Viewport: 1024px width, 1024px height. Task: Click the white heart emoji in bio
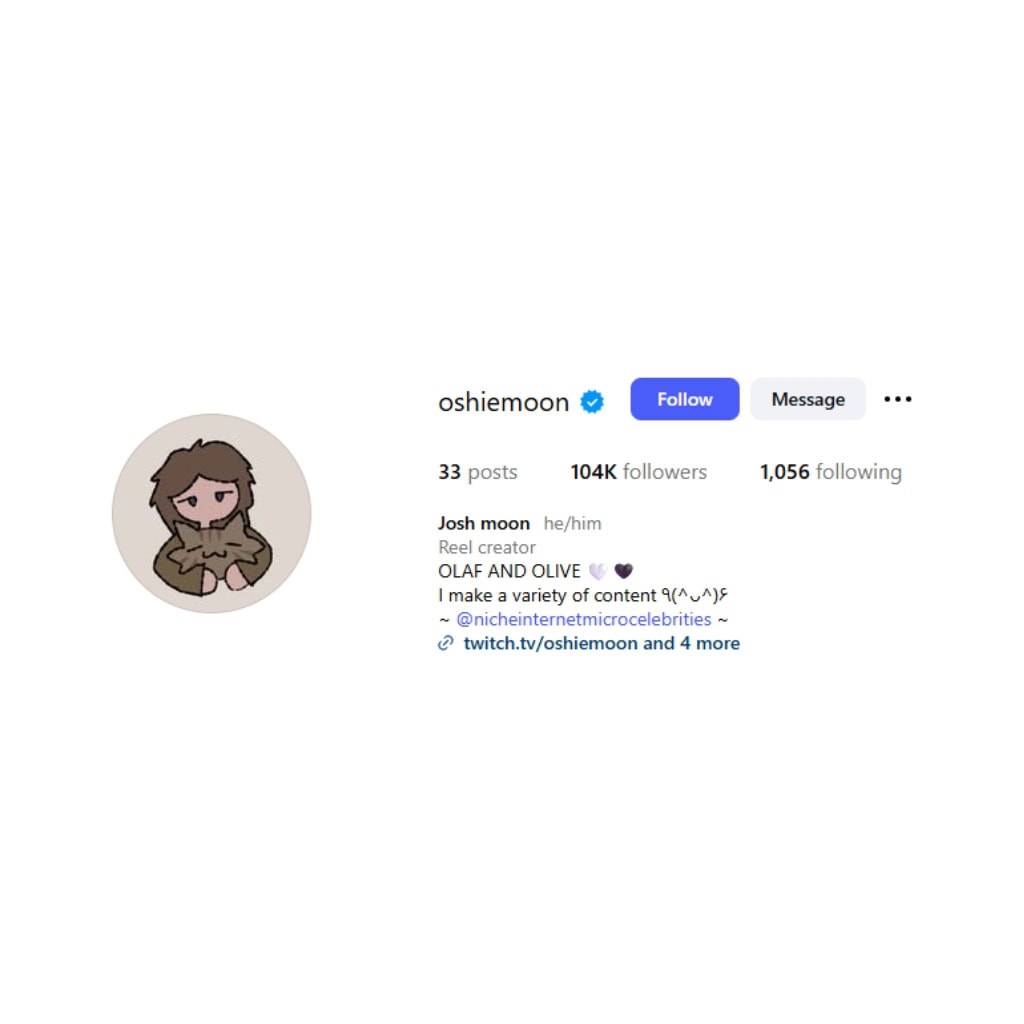[598, 571]
